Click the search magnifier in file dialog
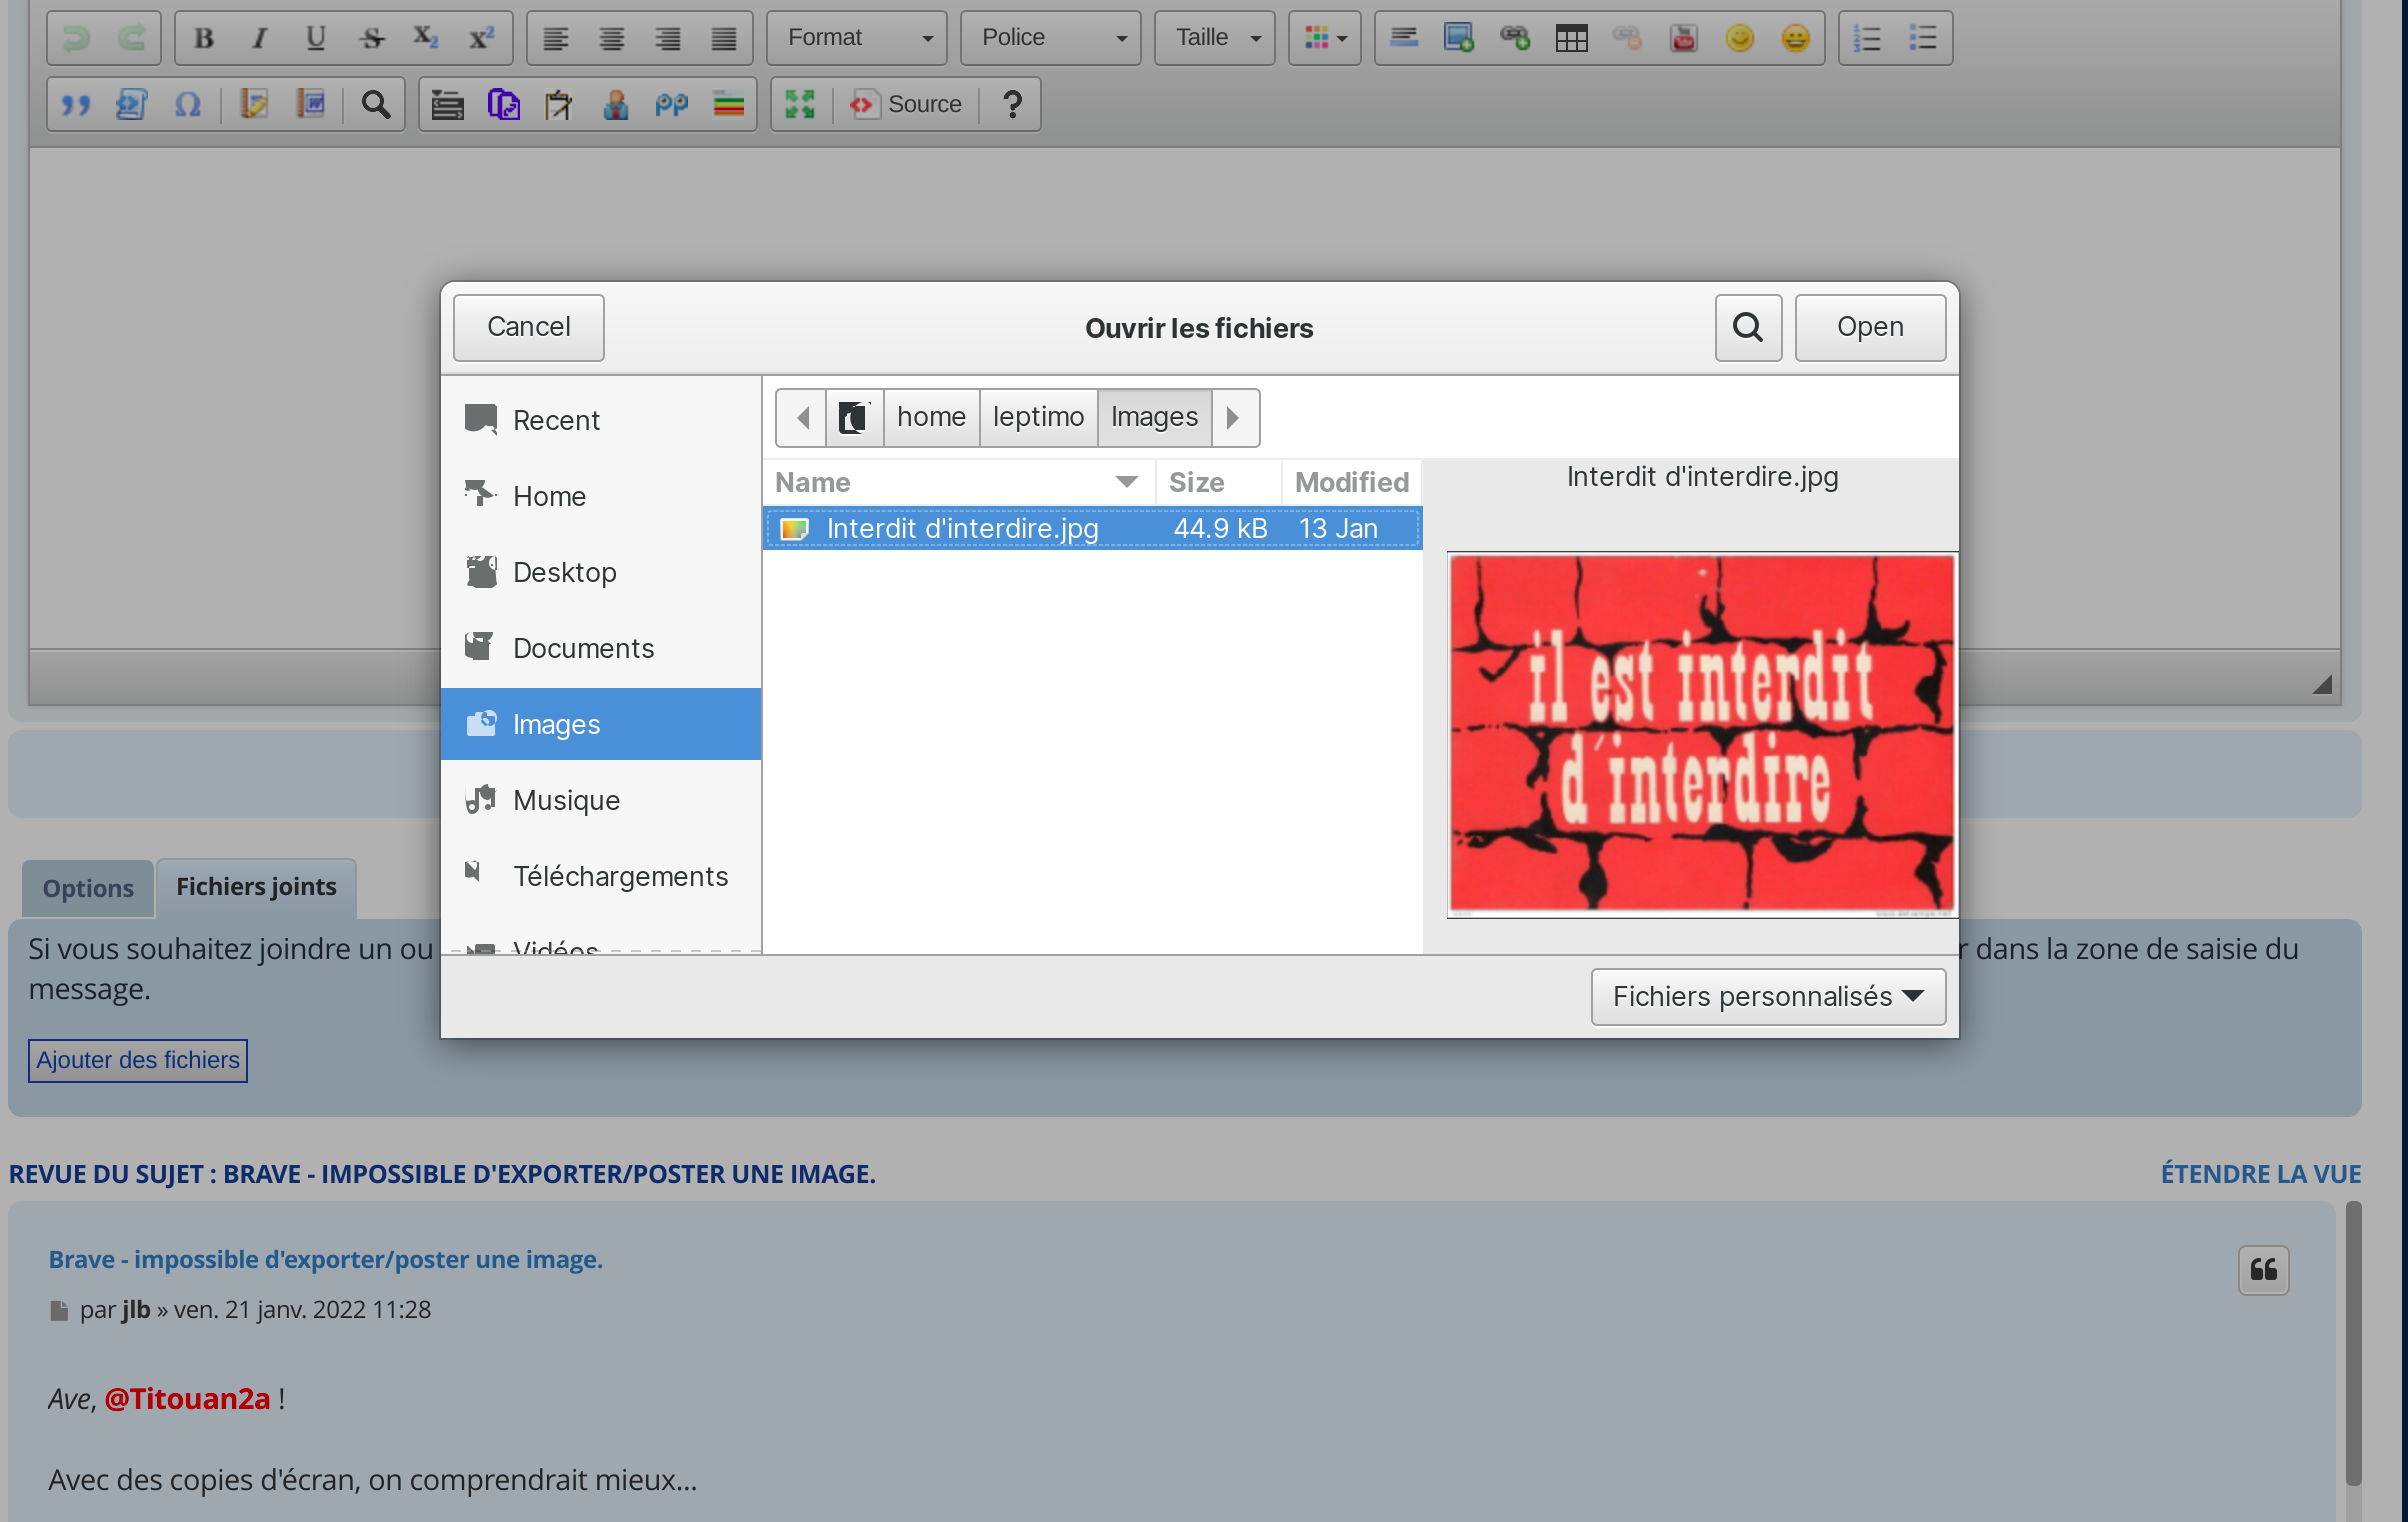 (1747, 327)
